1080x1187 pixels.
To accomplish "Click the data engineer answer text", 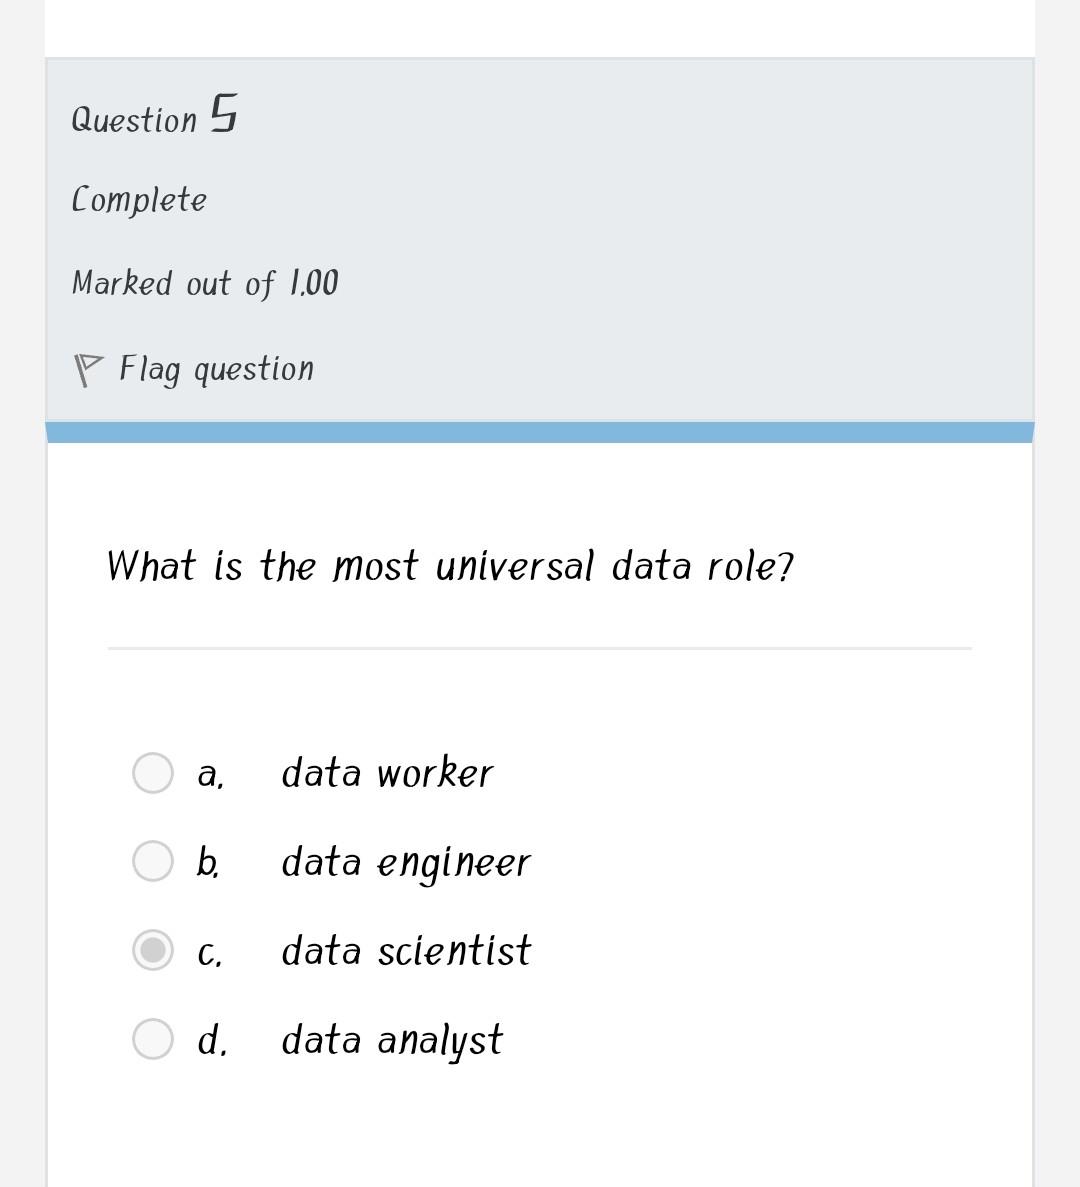I will tap(406, 861).
